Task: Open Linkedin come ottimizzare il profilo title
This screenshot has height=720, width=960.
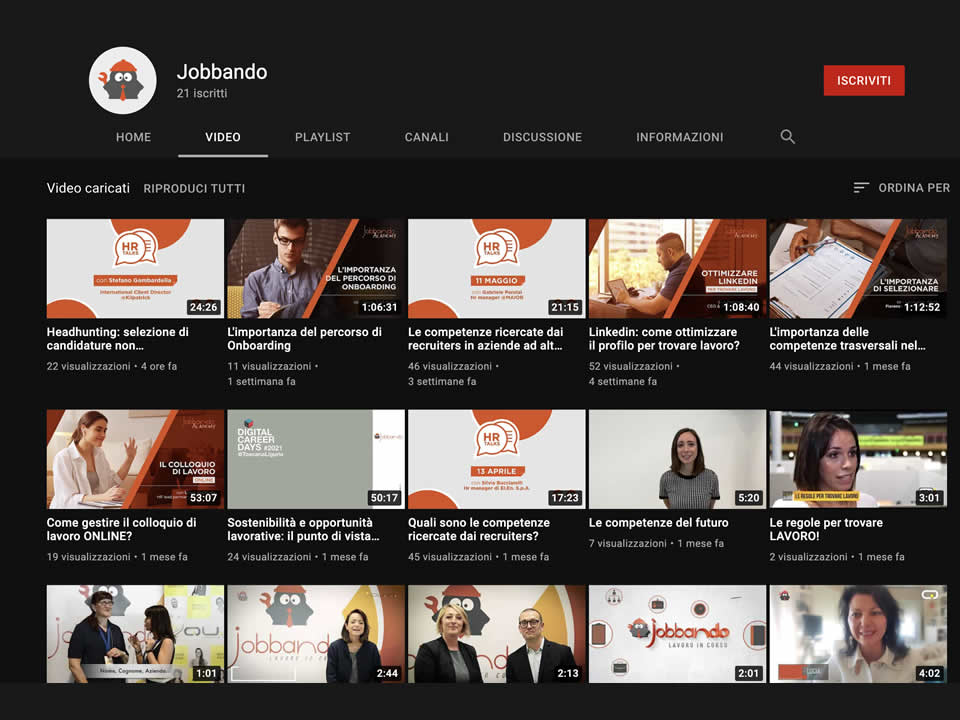Action: coord(664,339)
